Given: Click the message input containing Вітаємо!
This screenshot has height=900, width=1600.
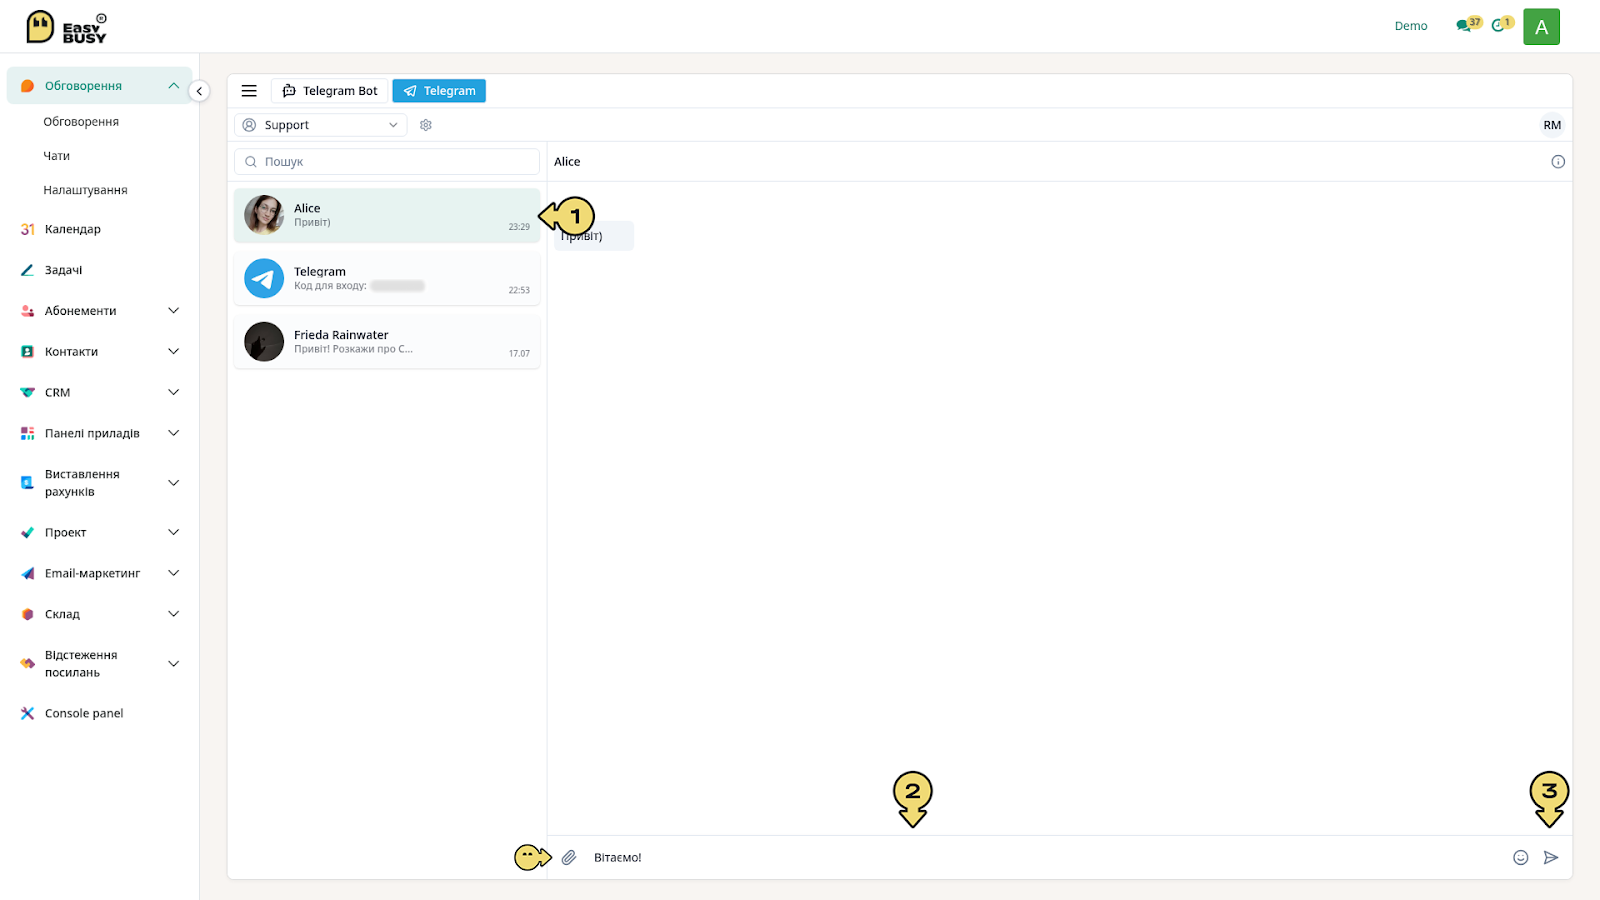Looking at the screenshot, I should (1045, 858).
